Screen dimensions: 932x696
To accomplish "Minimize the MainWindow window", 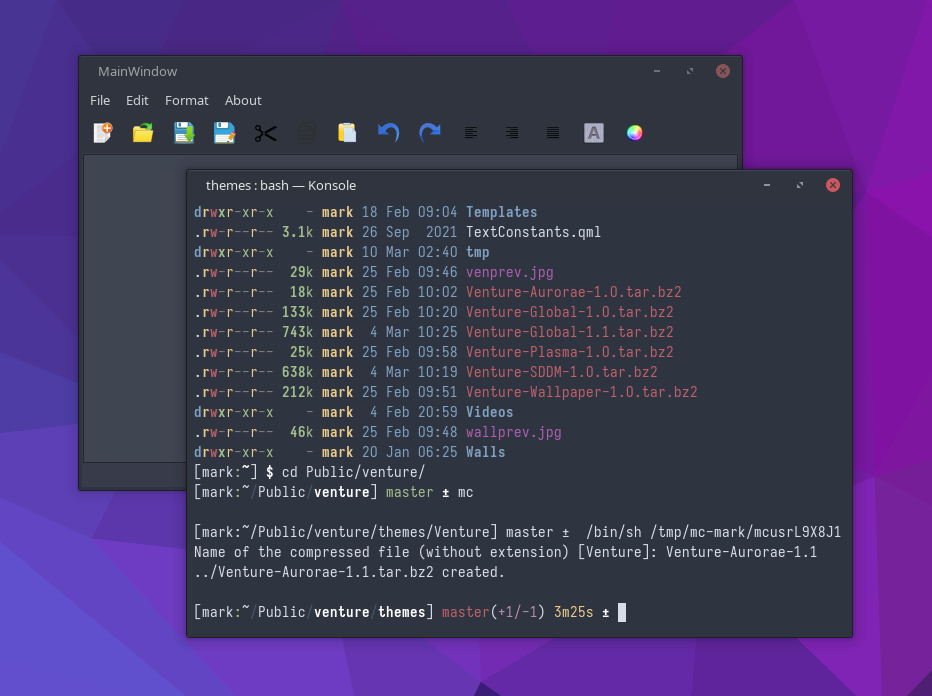I will (657, 71).
